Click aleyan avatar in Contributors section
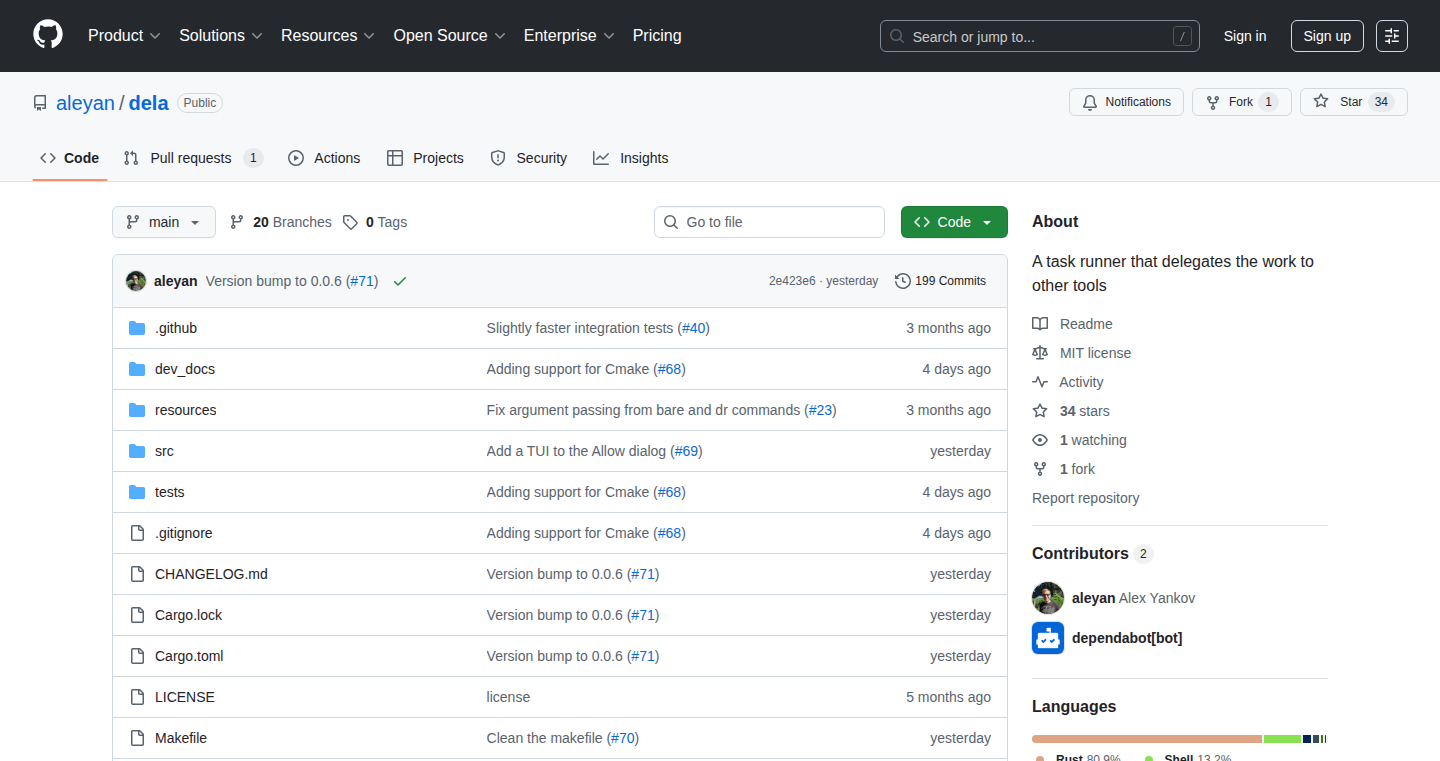1440x761 pixels. click(x=1048, y=598)
